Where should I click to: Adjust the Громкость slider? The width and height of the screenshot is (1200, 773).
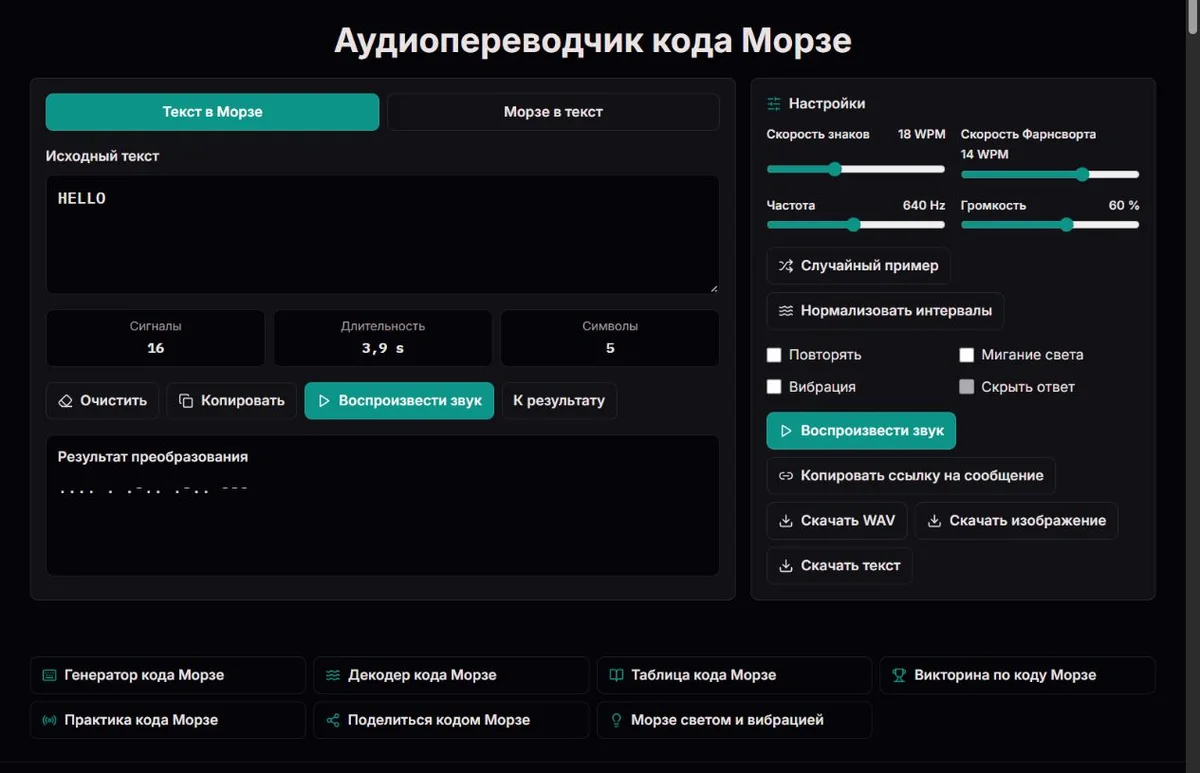tap(1050, 225)
